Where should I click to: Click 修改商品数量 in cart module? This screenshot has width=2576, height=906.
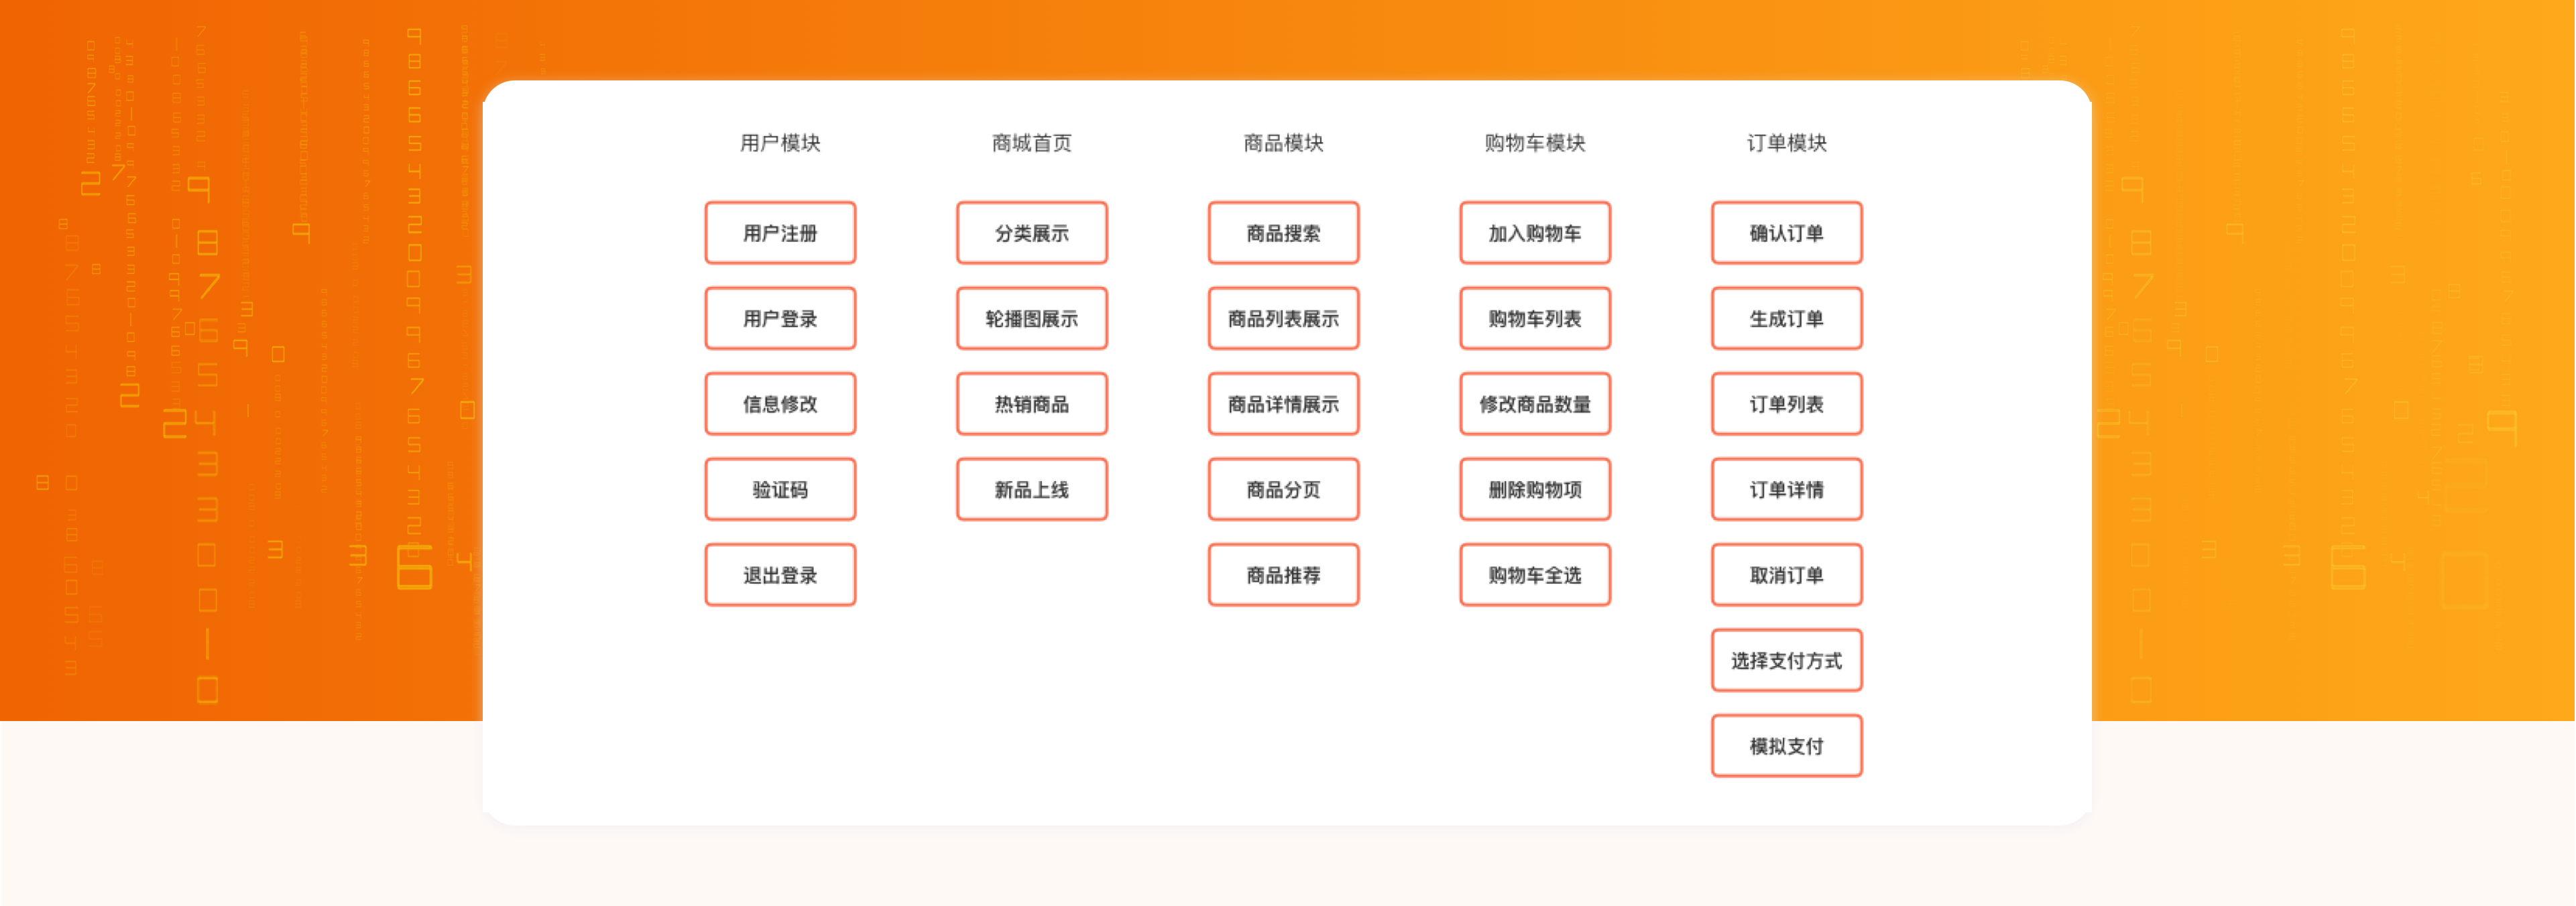click(1535, 404)
